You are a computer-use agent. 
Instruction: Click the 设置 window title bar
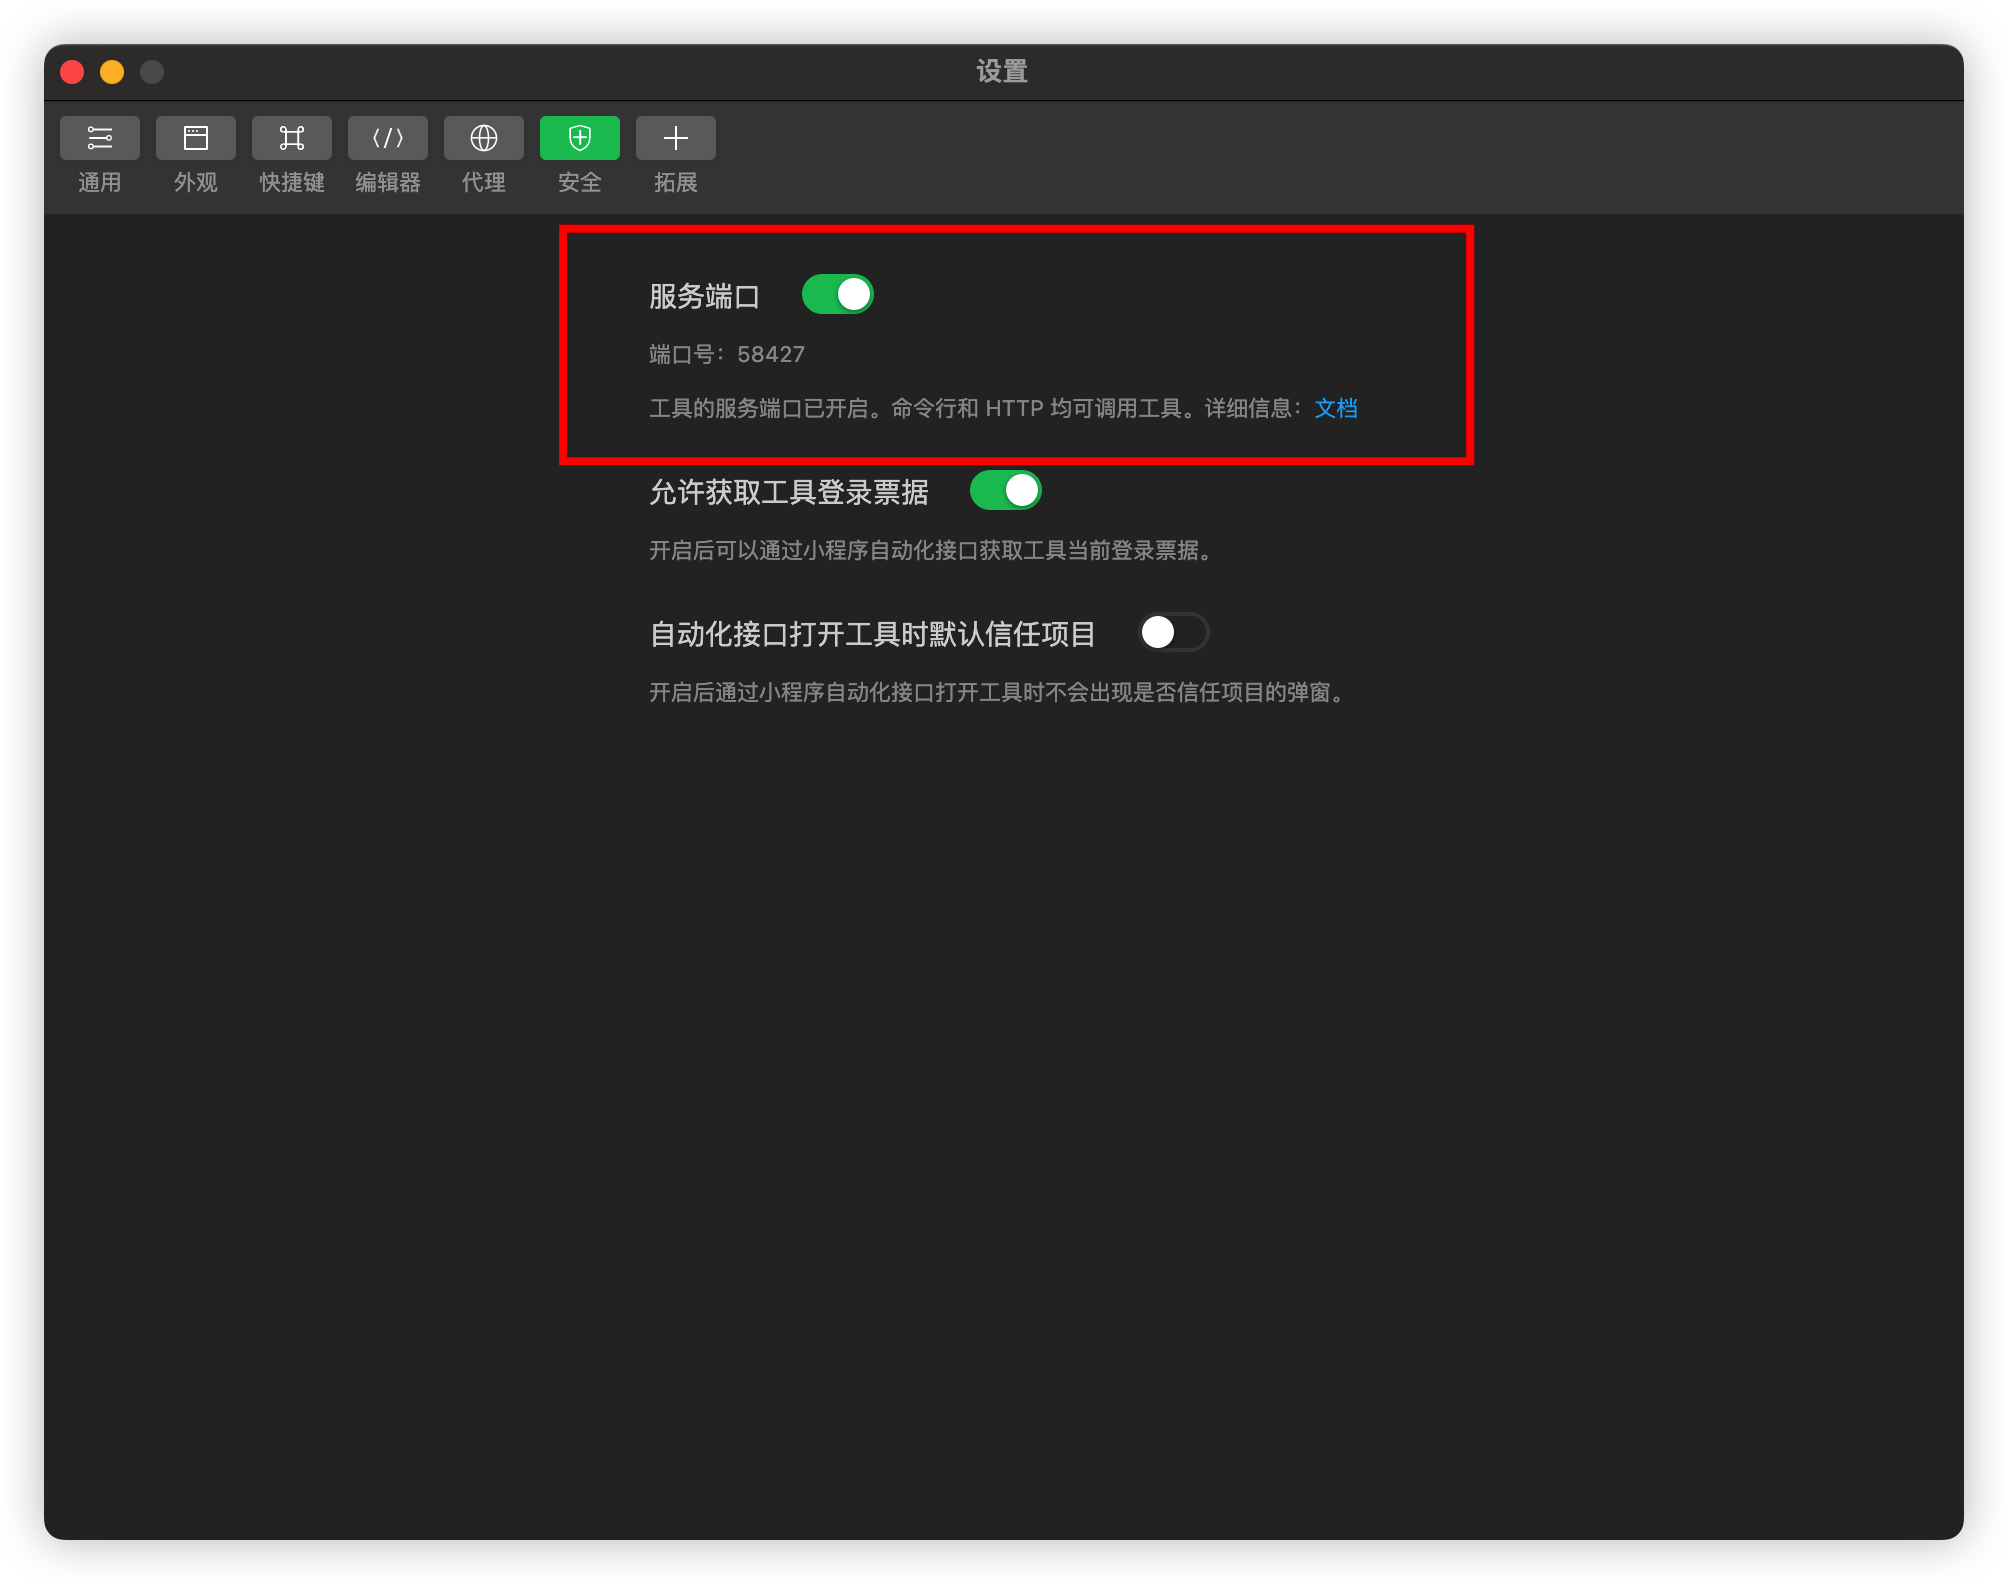click(1002, 72)
